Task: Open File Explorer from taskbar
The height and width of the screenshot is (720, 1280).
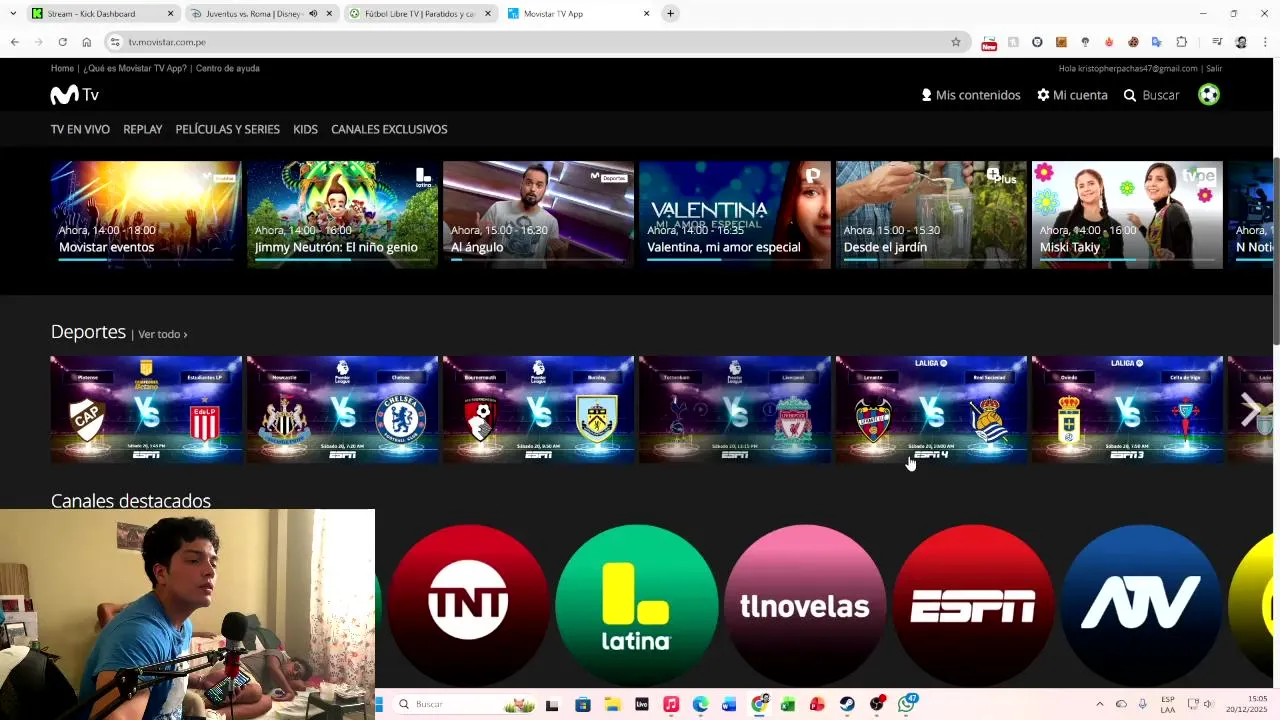Action: coord(612,705)
